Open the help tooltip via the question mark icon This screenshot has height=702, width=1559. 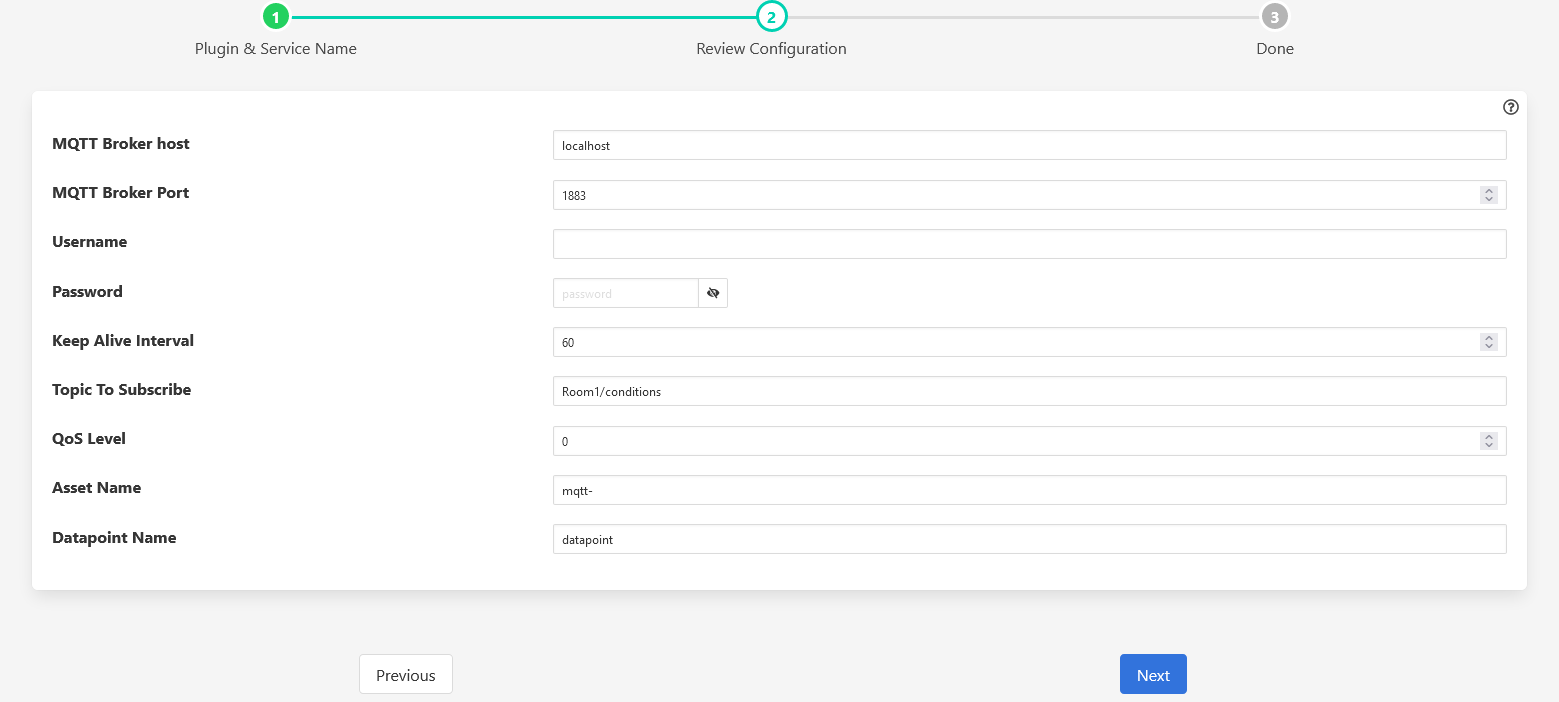[1511, 107]
